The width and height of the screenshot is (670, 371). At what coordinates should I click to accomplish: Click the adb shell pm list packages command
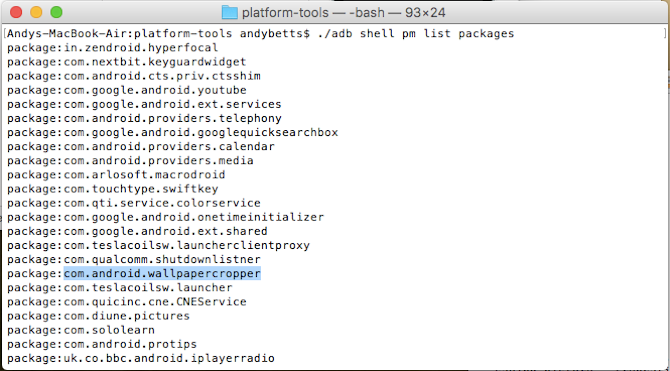coord(415,34)
